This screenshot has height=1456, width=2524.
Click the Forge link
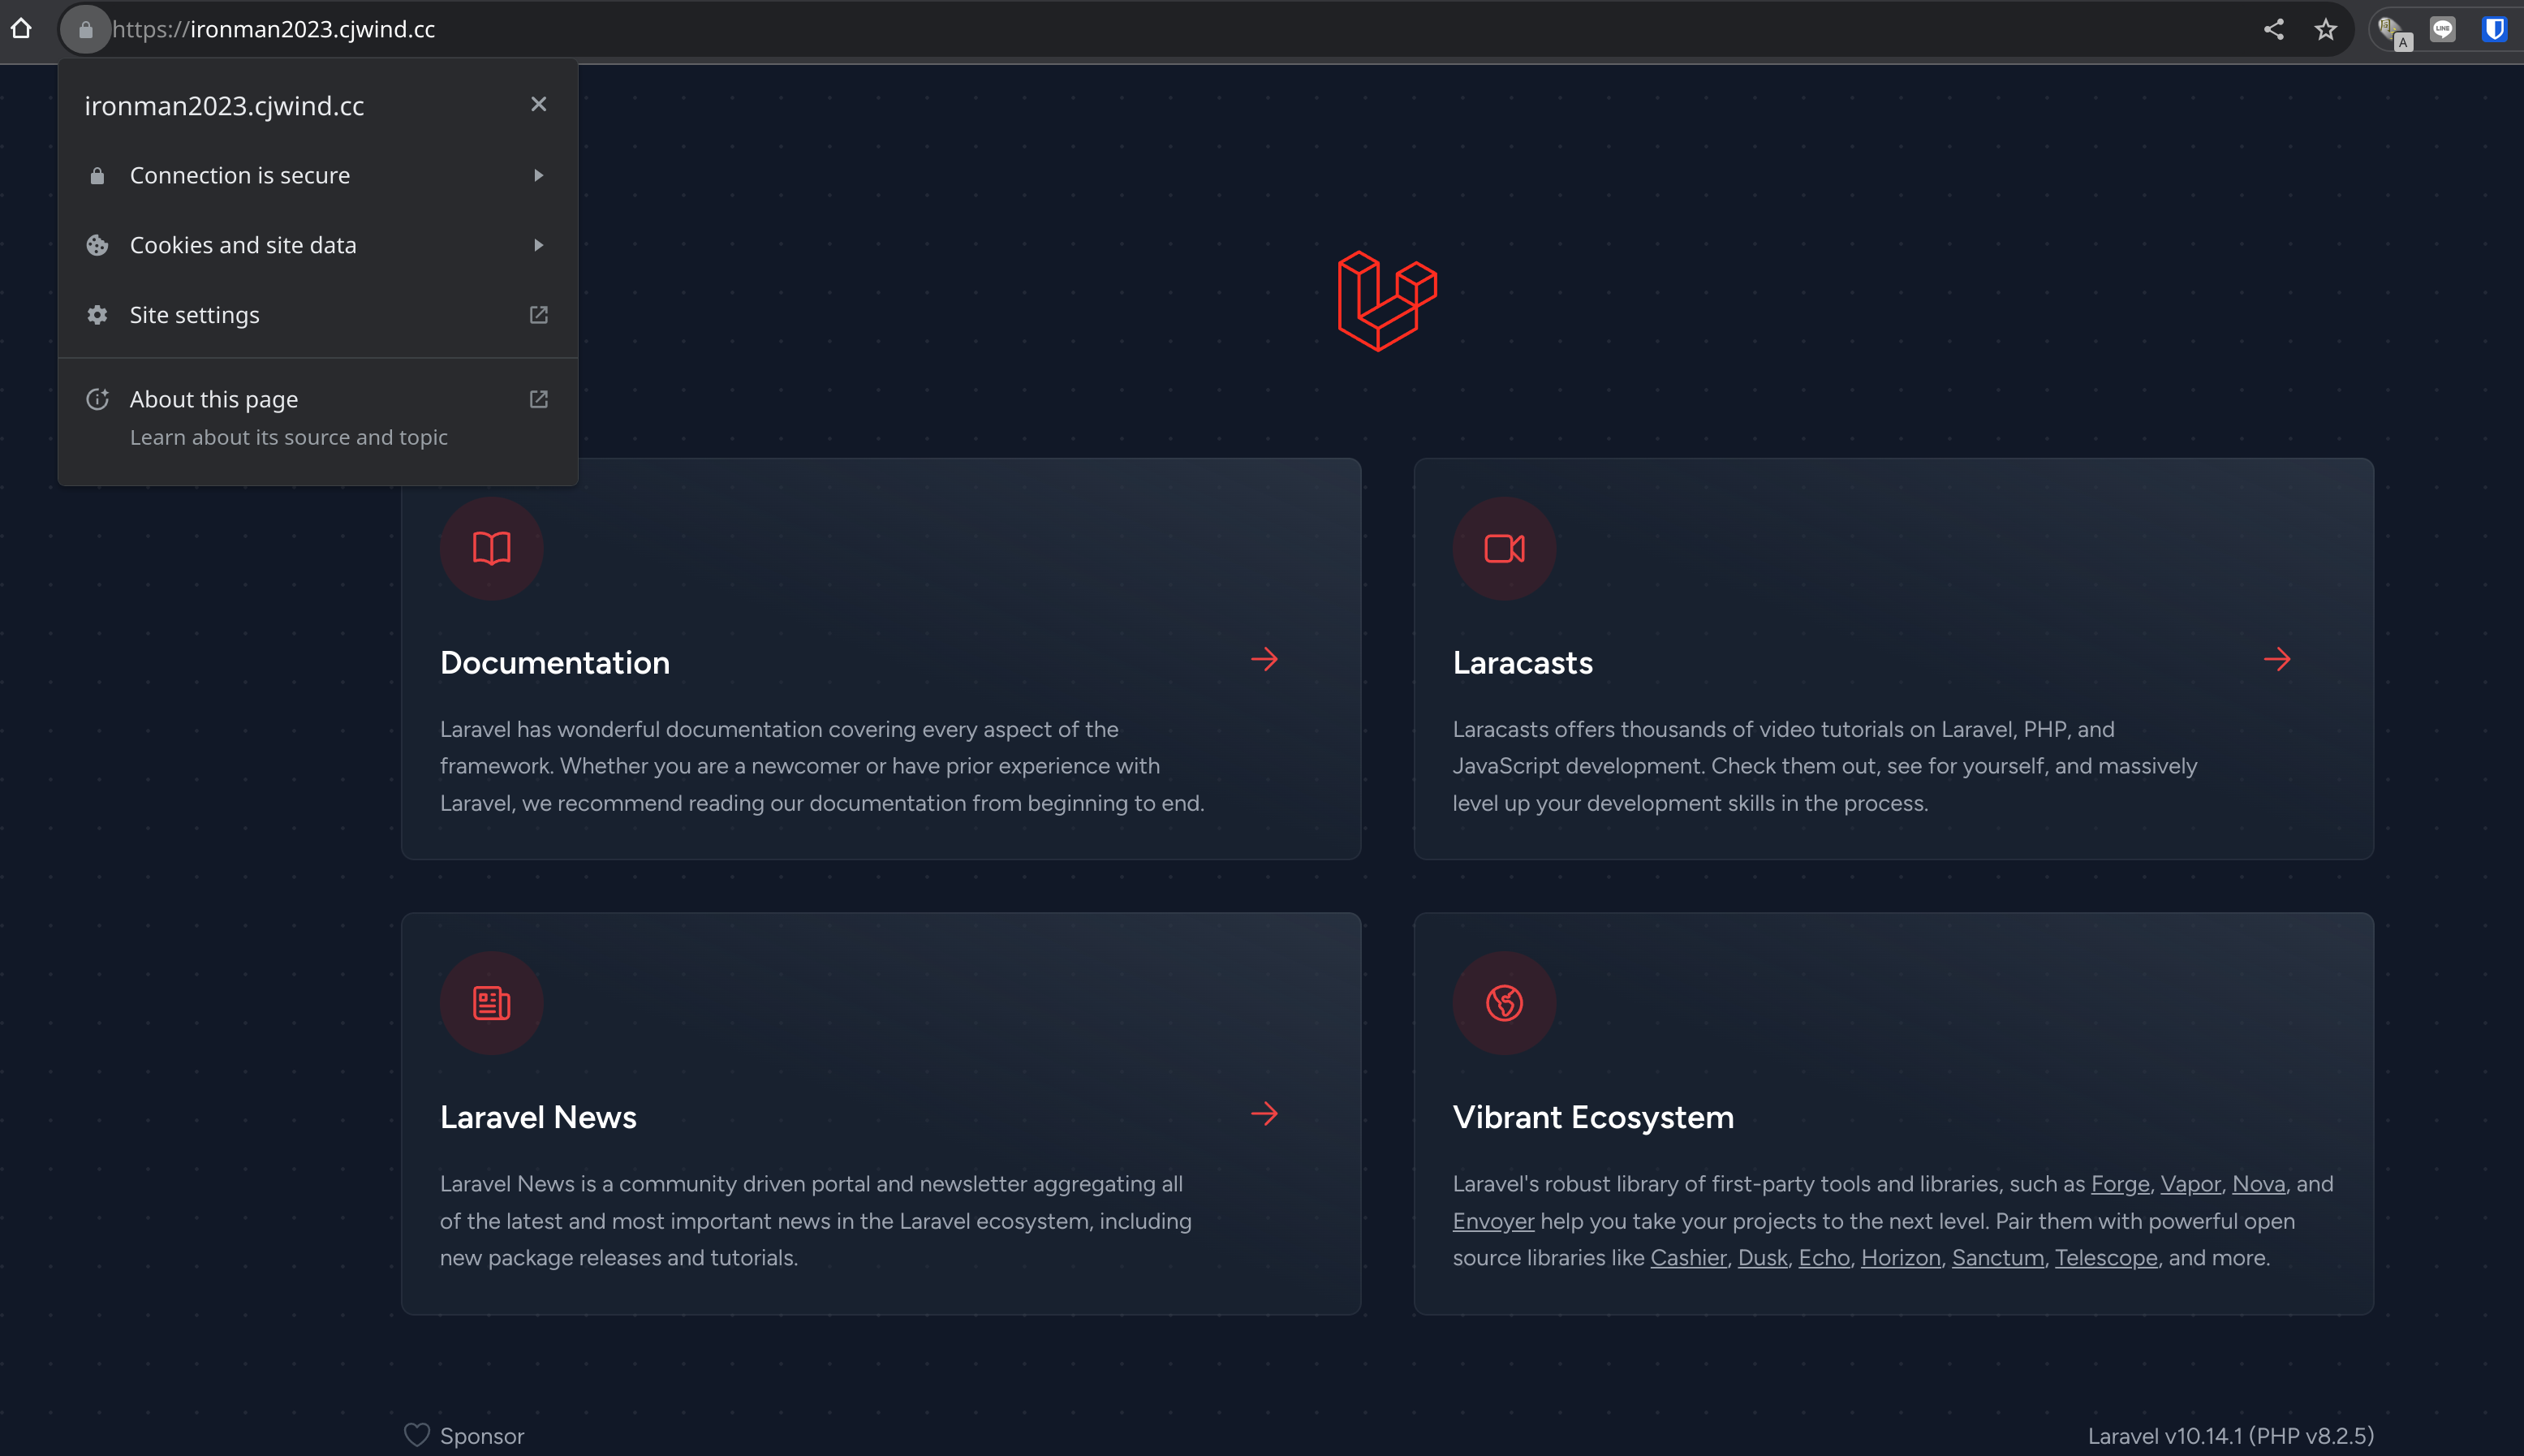(2119, 1183)
